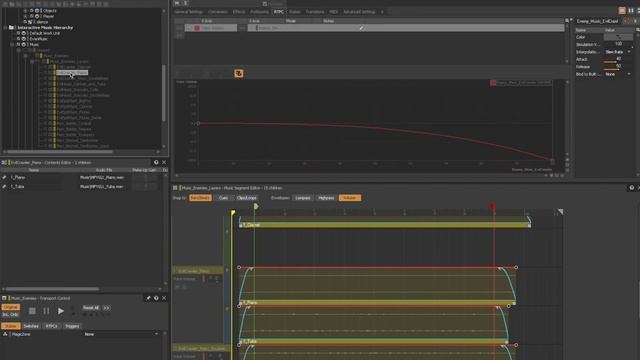Viewport: 640px width, 360px height.
Task: Switch to Positioning tab
Action: 260,12
